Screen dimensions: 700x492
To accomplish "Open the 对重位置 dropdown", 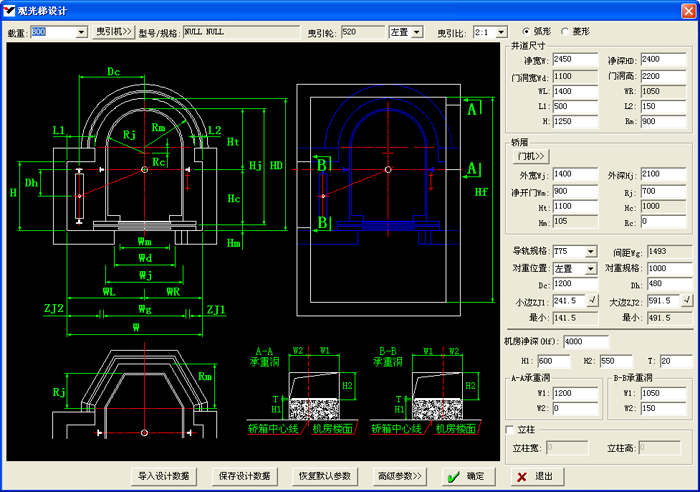I will 591,268.
